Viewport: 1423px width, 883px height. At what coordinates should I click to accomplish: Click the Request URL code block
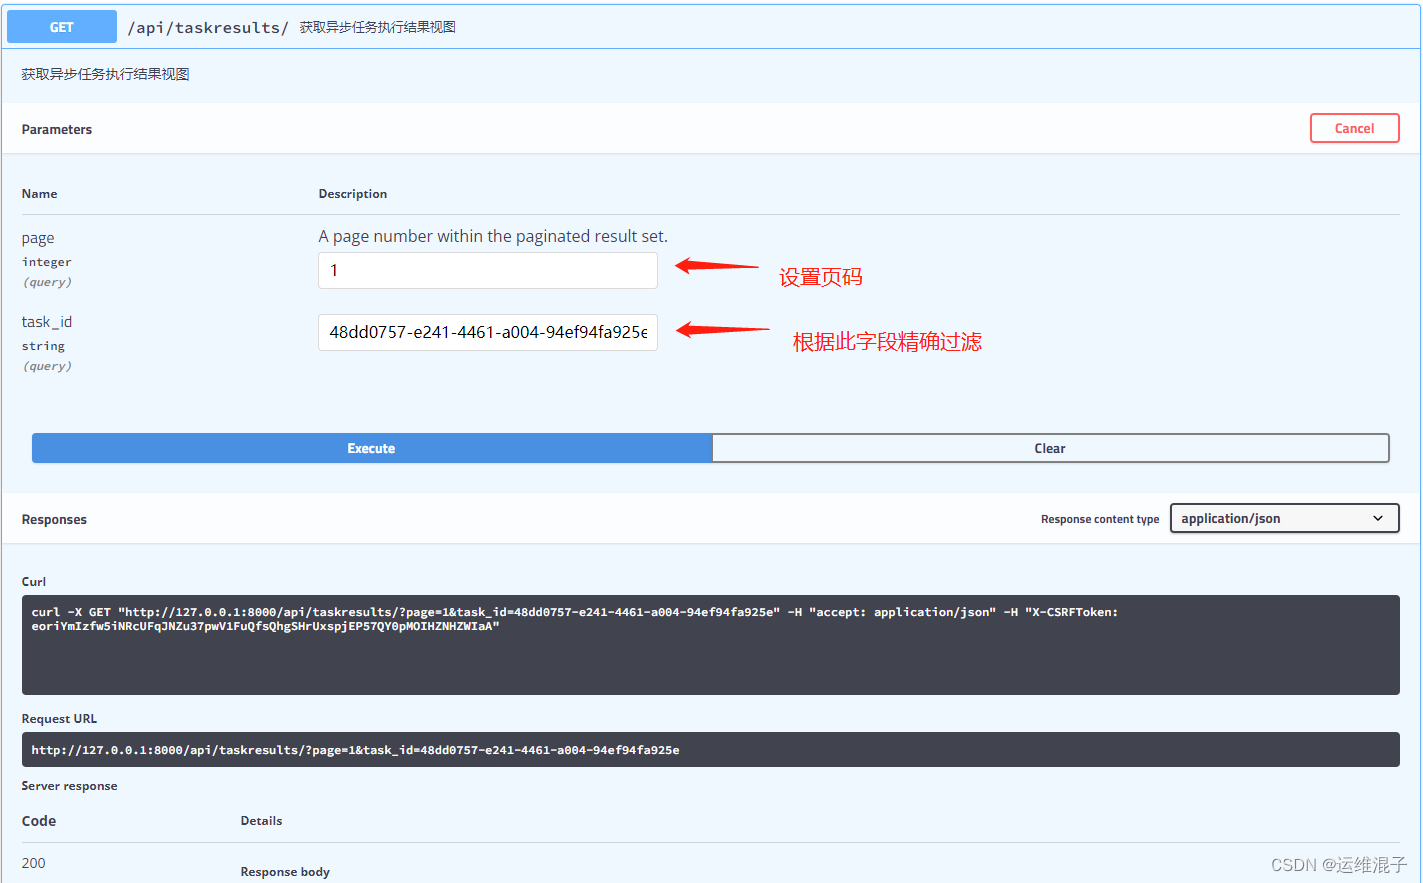[x=710, y=749]
